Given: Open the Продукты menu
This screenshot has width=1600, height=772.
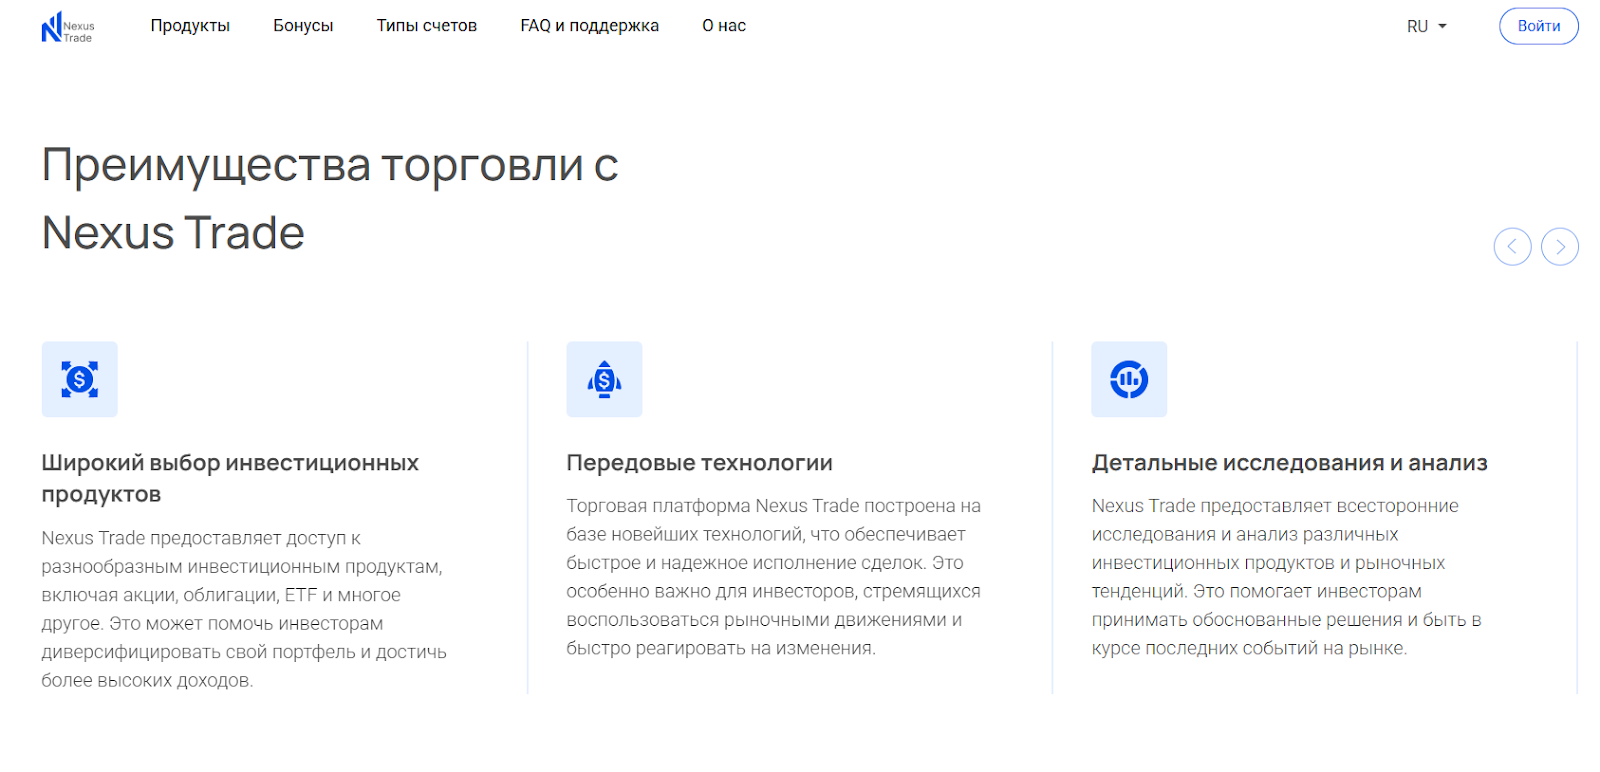Looking at the screenshot, I should click(190, 26).
